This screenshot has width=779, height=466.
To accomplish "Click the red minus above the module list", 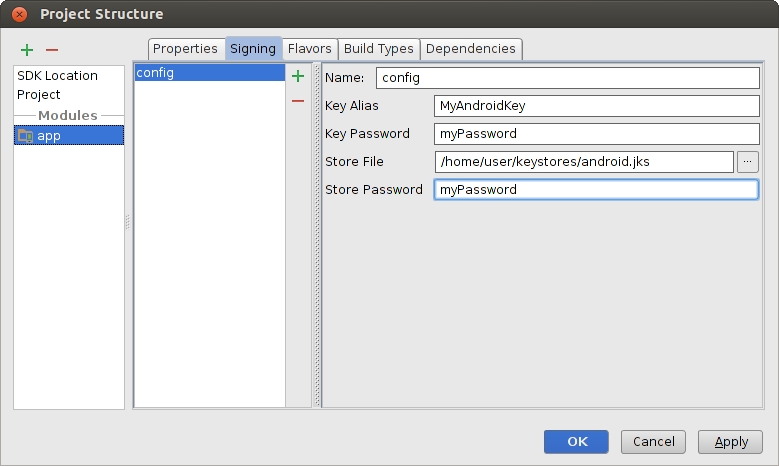I will coord(52,49).
